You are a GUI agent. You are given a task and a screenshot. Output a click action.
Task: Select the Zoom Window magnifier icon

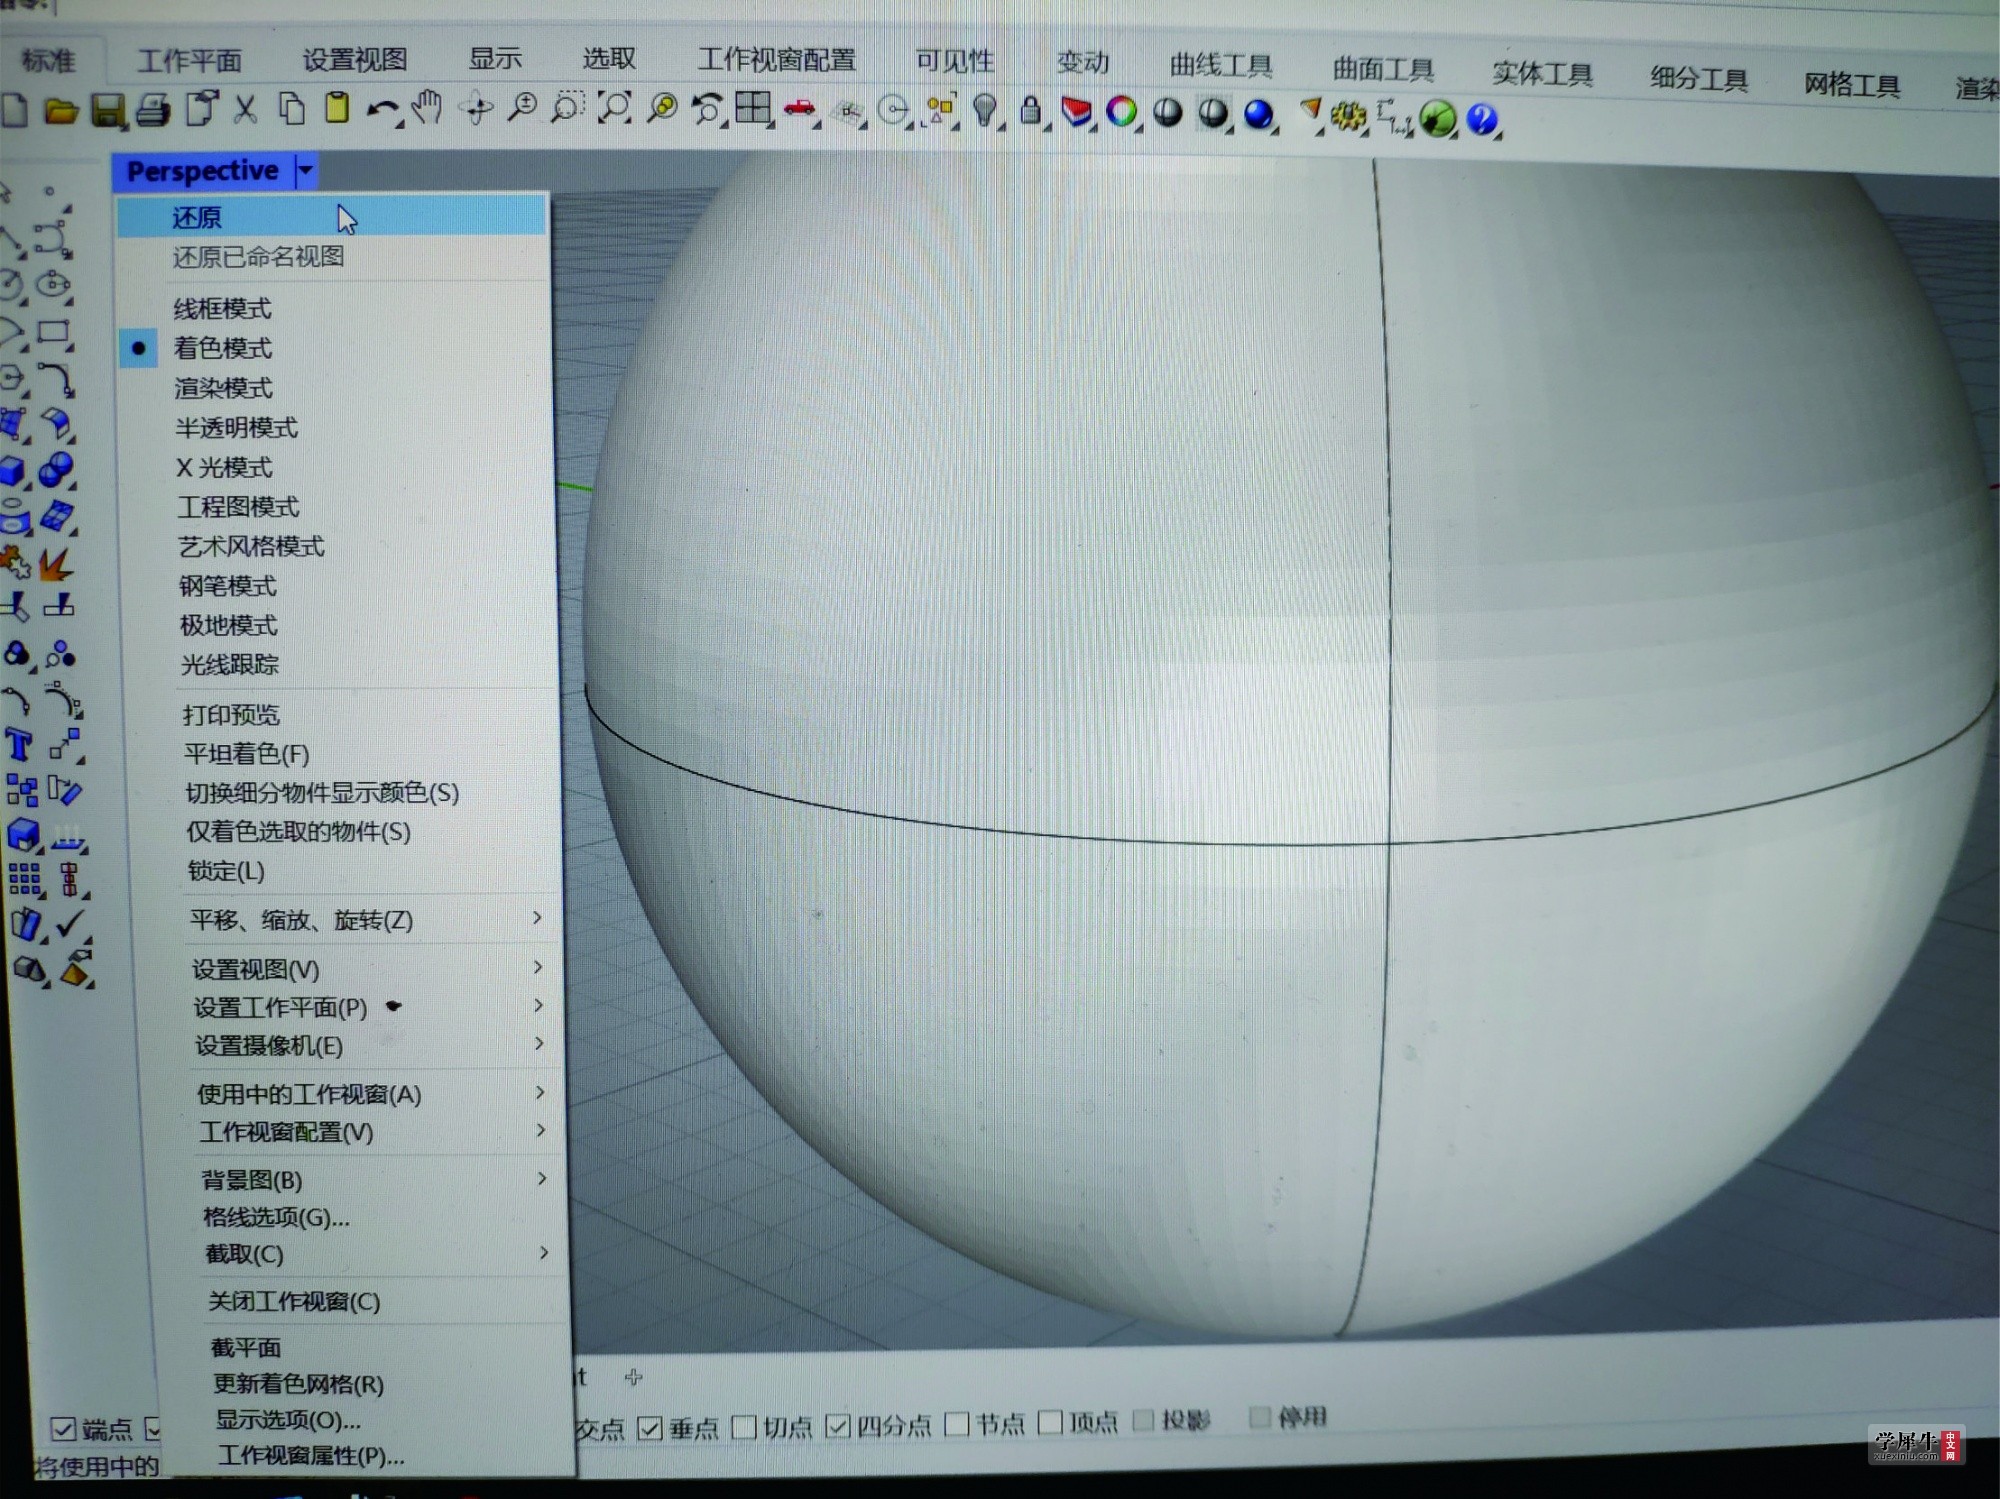coord(567,107)
